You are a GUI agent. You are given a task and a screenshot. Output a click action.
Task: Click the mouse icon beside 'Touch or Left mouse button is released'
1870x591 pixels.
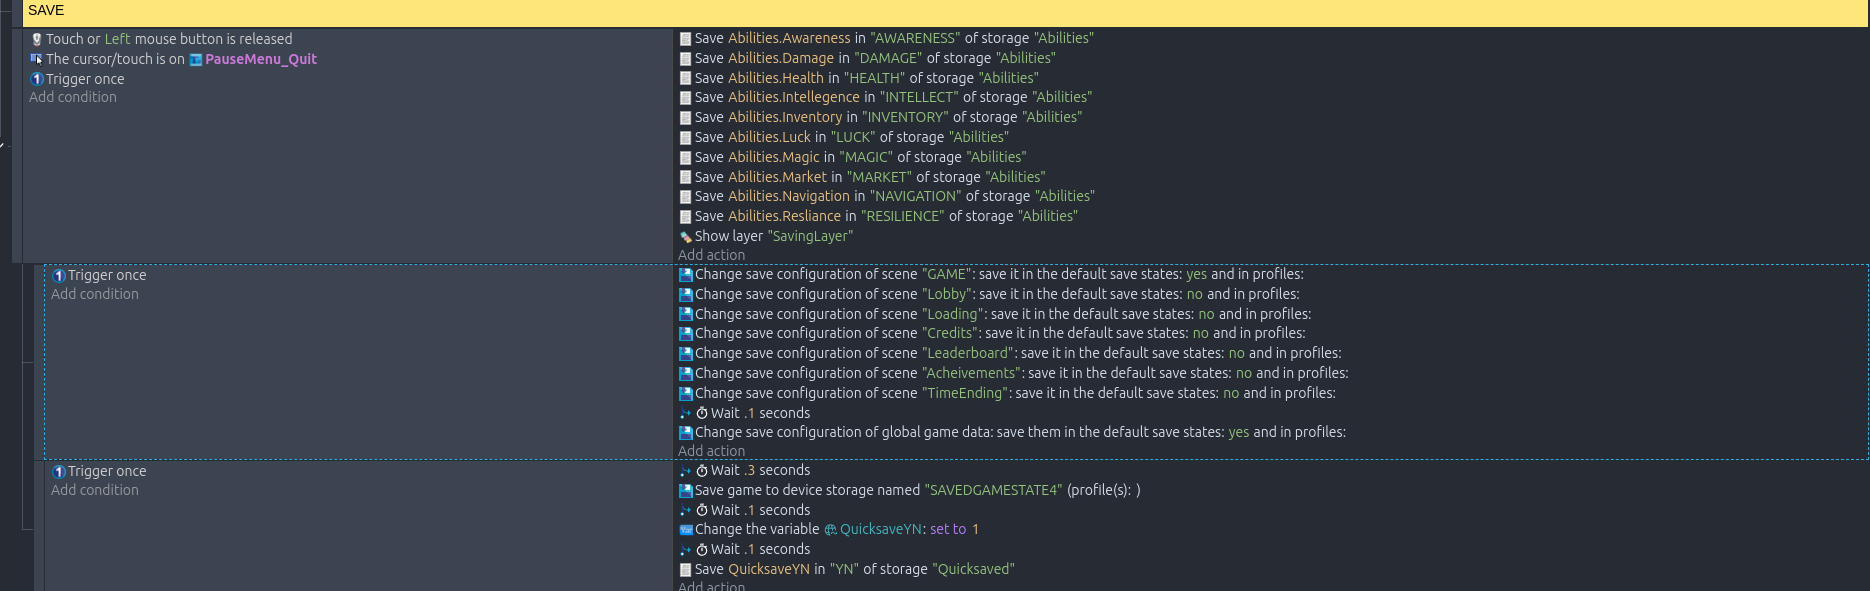[37, 40]
